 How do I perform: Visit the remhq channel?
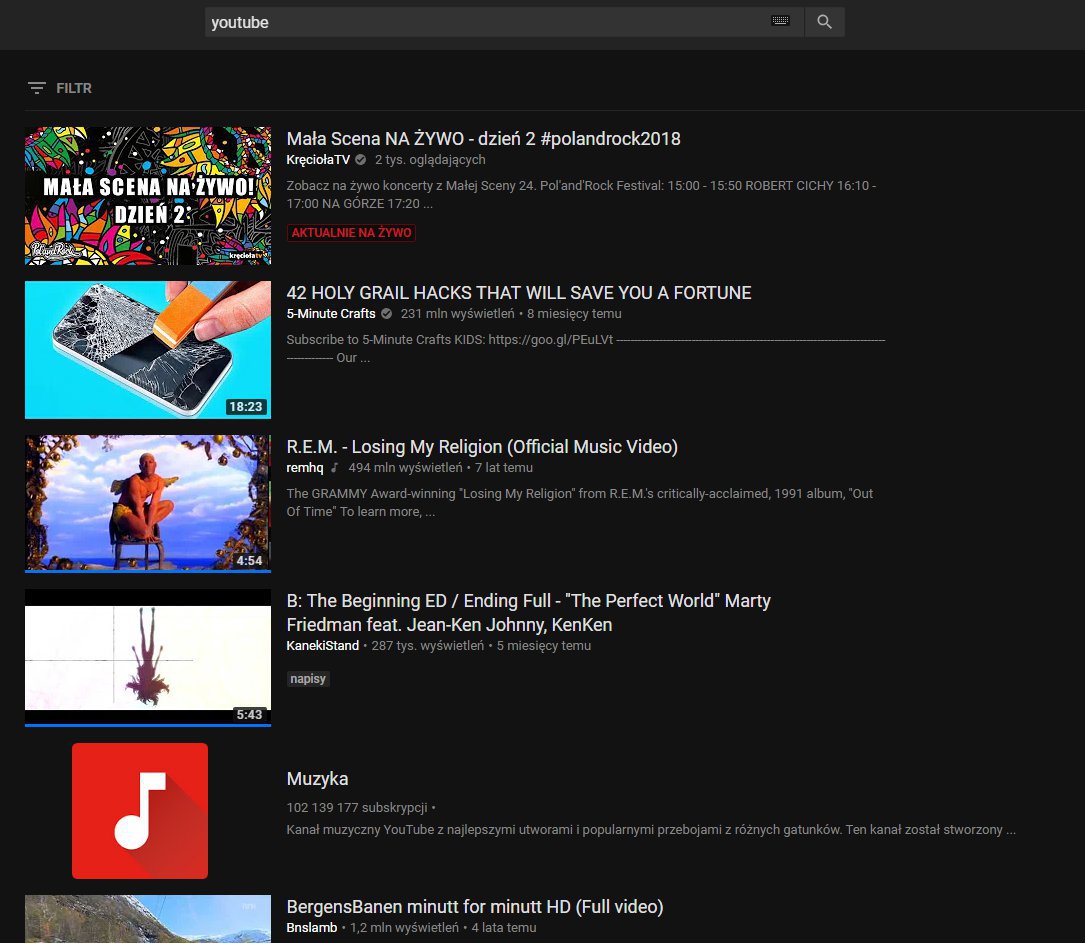(305, 468)
